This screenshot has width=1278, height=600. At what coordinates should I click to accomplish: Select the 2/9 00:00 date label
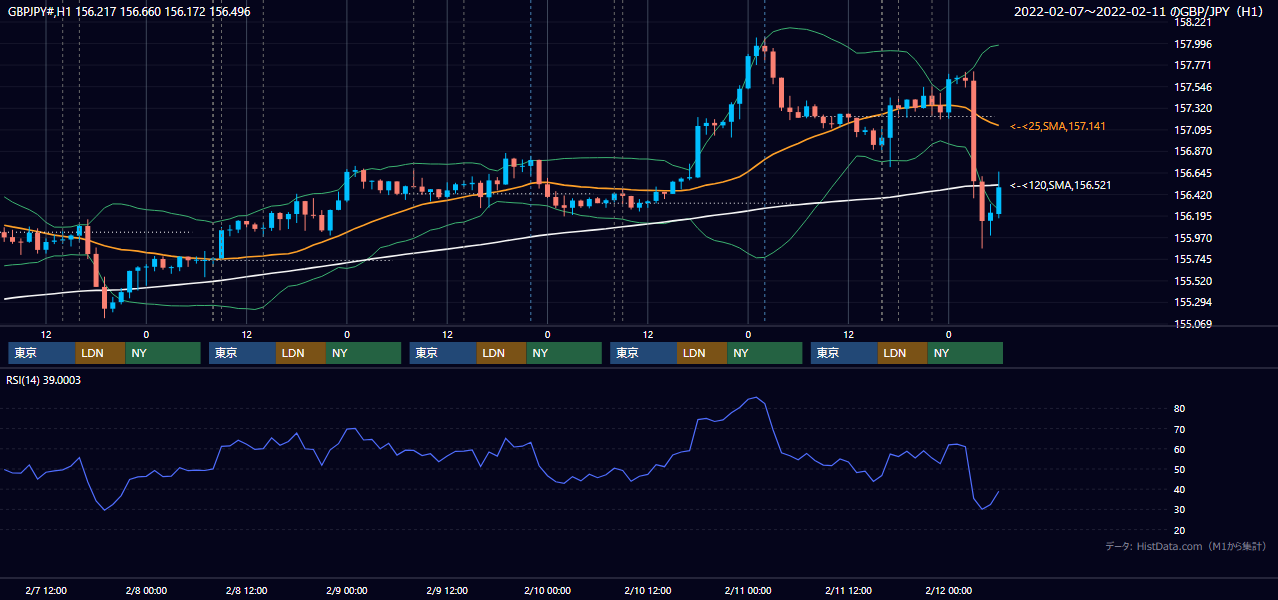pos(347,591)
